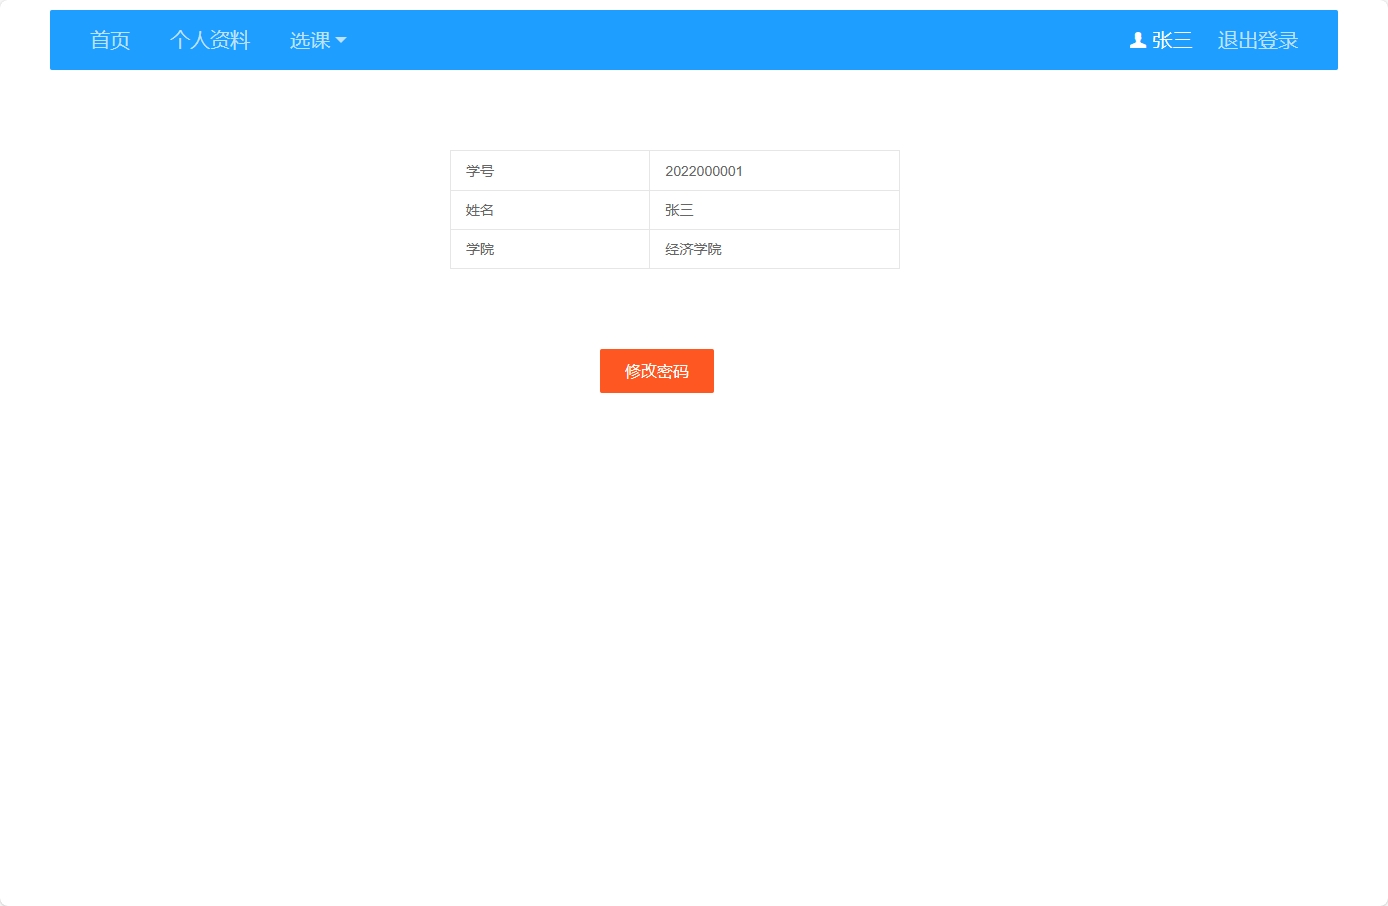Viewport: 1388px width, 906px height.
Task: Click the dropdown caret next to 选课
Action: click(x=341, y=41)
